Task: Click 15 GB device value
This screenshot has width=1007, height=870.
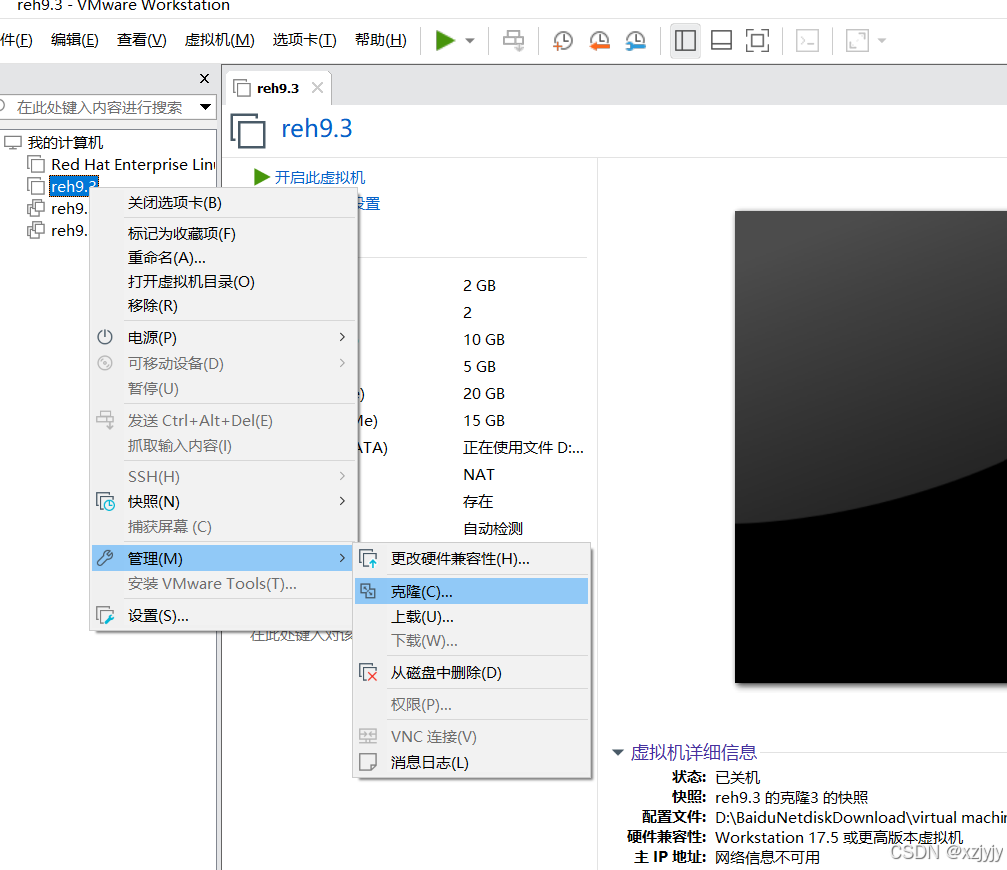Action: pyautogui.click(x=484, y=421)
